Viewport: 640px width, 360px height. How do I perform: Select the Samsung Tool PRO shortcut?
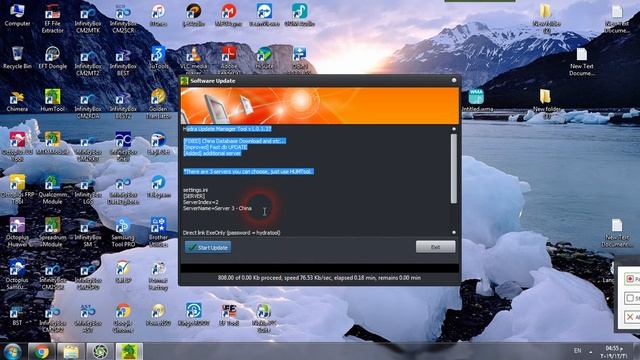click(123, 231)
